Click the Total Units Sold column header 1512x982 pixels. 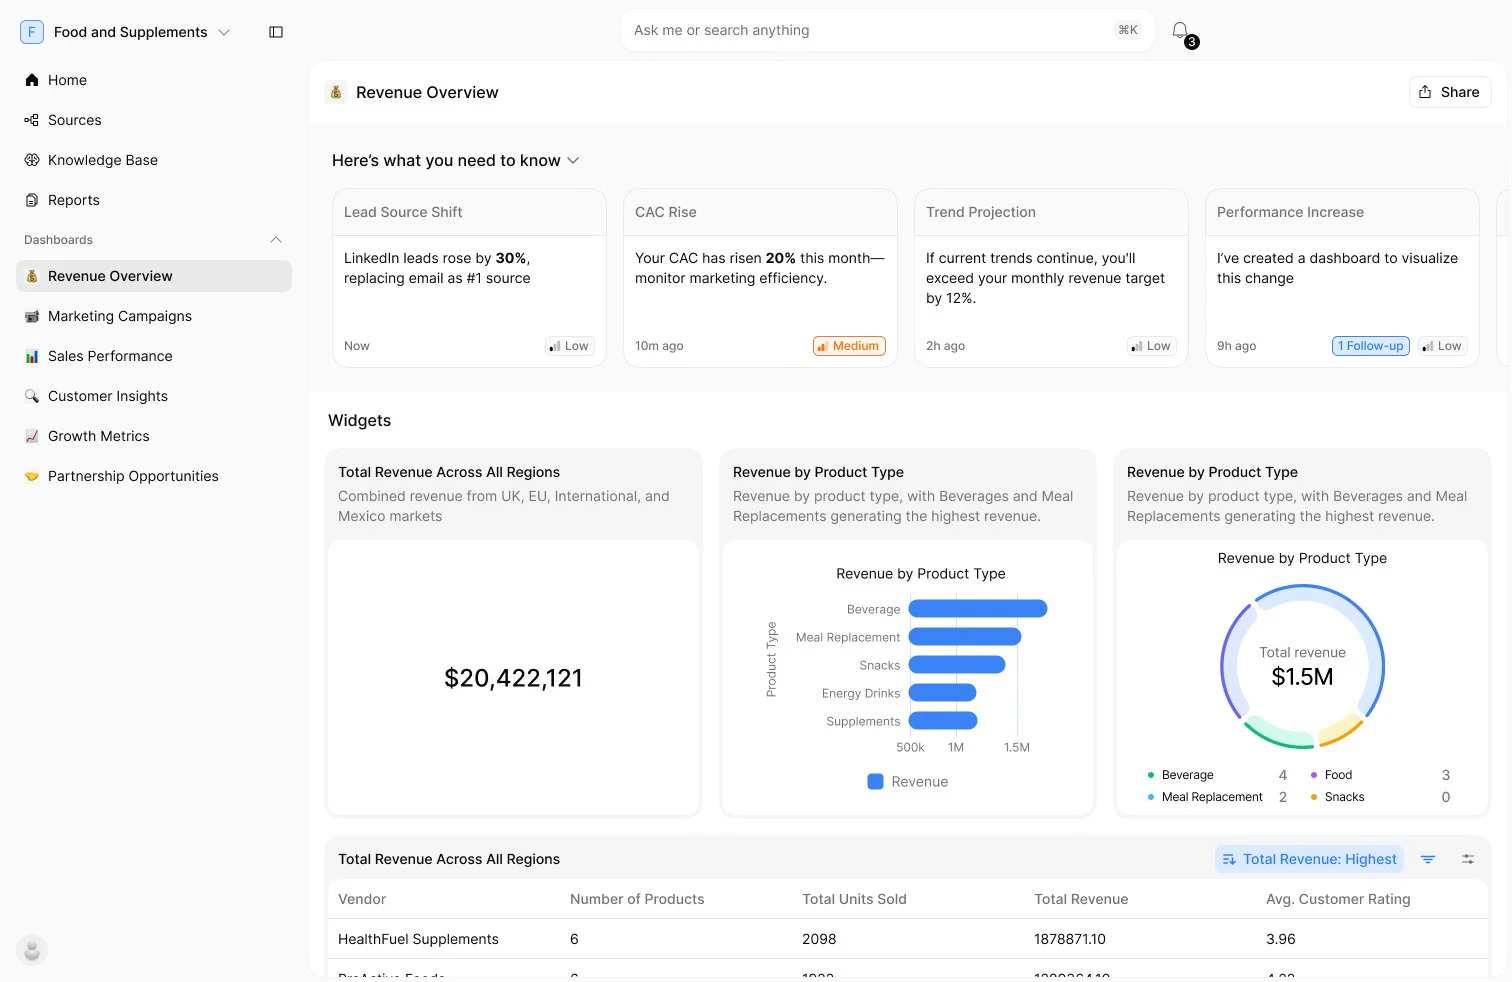pos(854,899)
